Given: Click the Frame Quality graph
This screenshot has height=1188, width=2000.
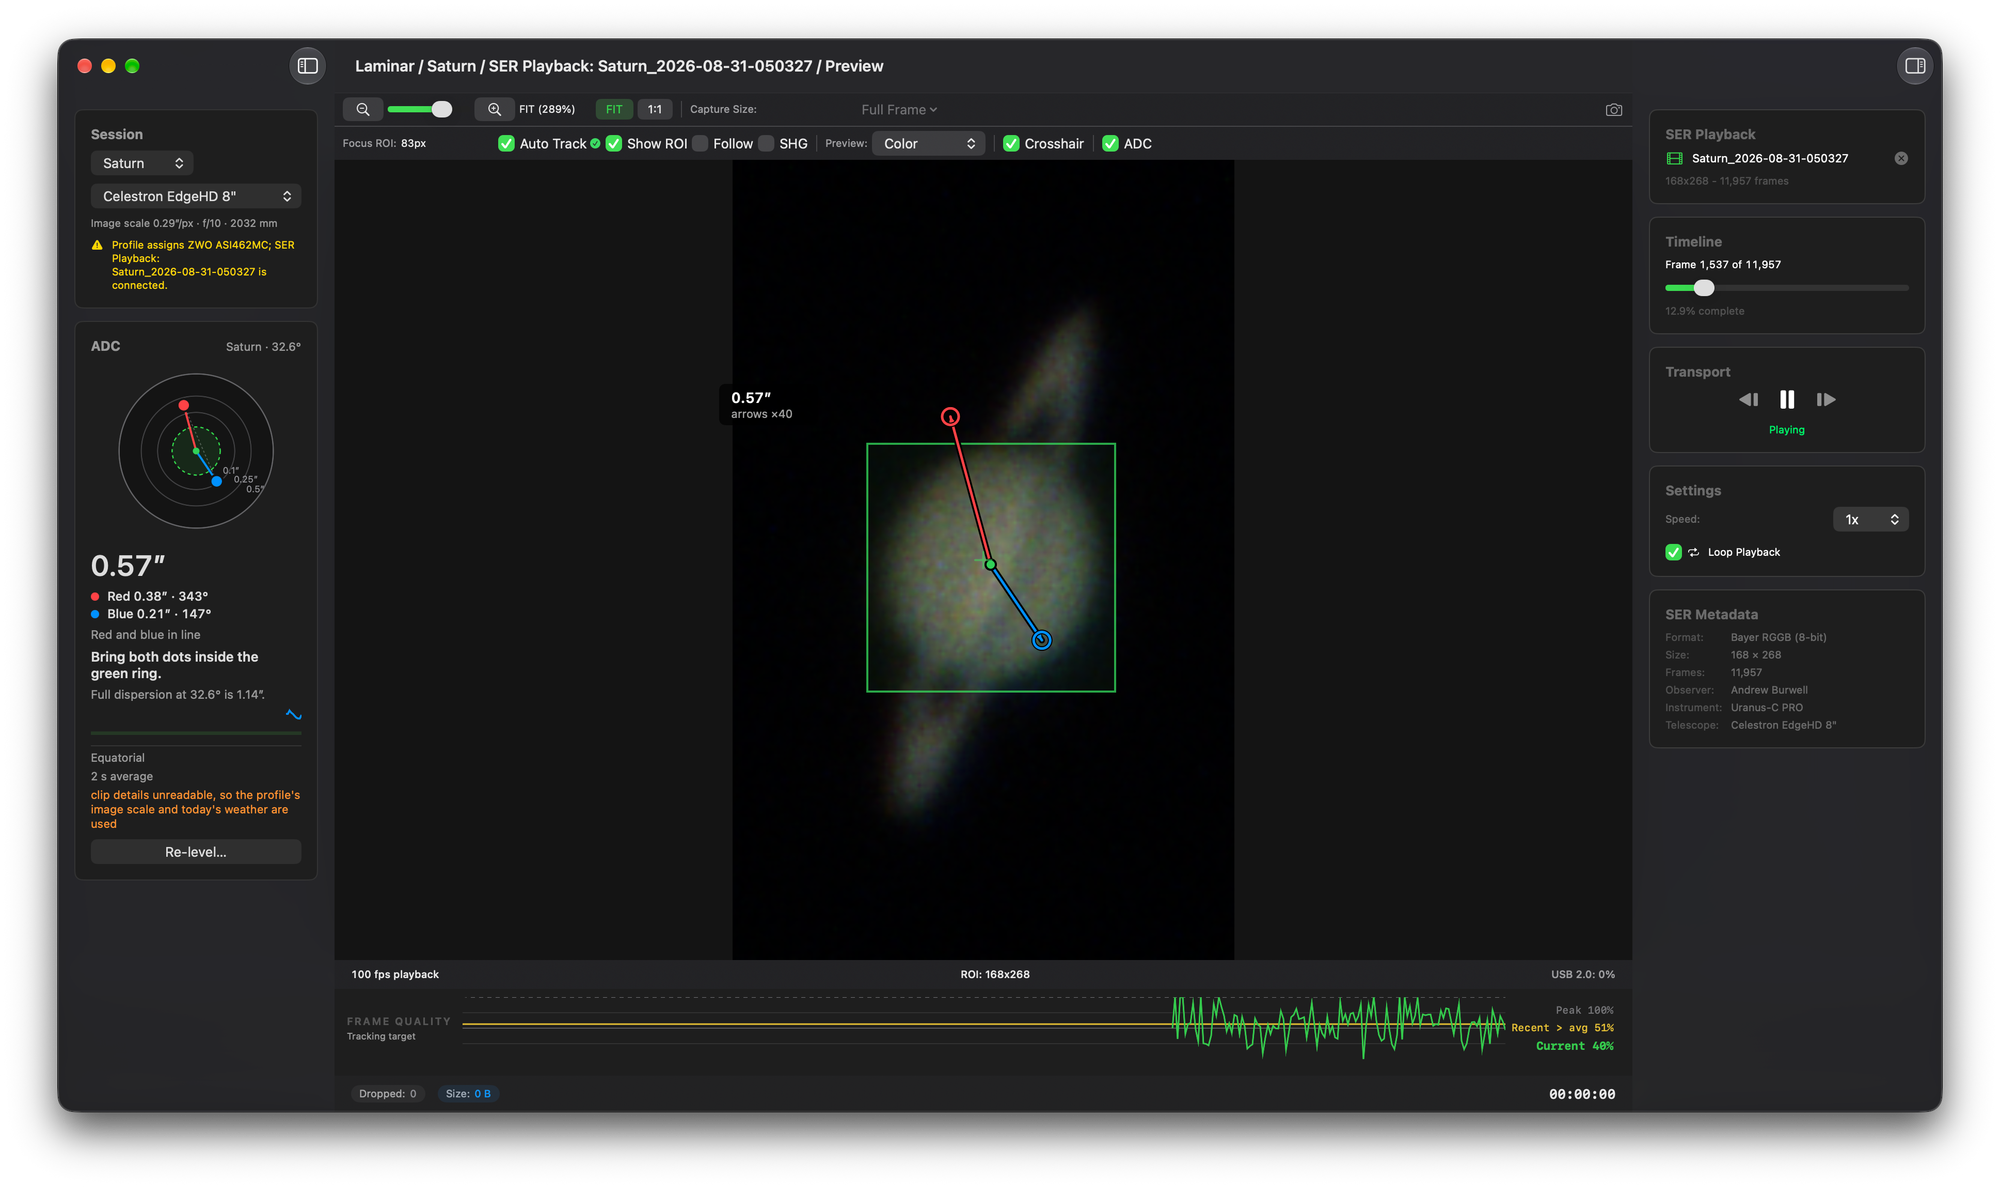Looking at the screenshot, I should tap(985, 1025).
